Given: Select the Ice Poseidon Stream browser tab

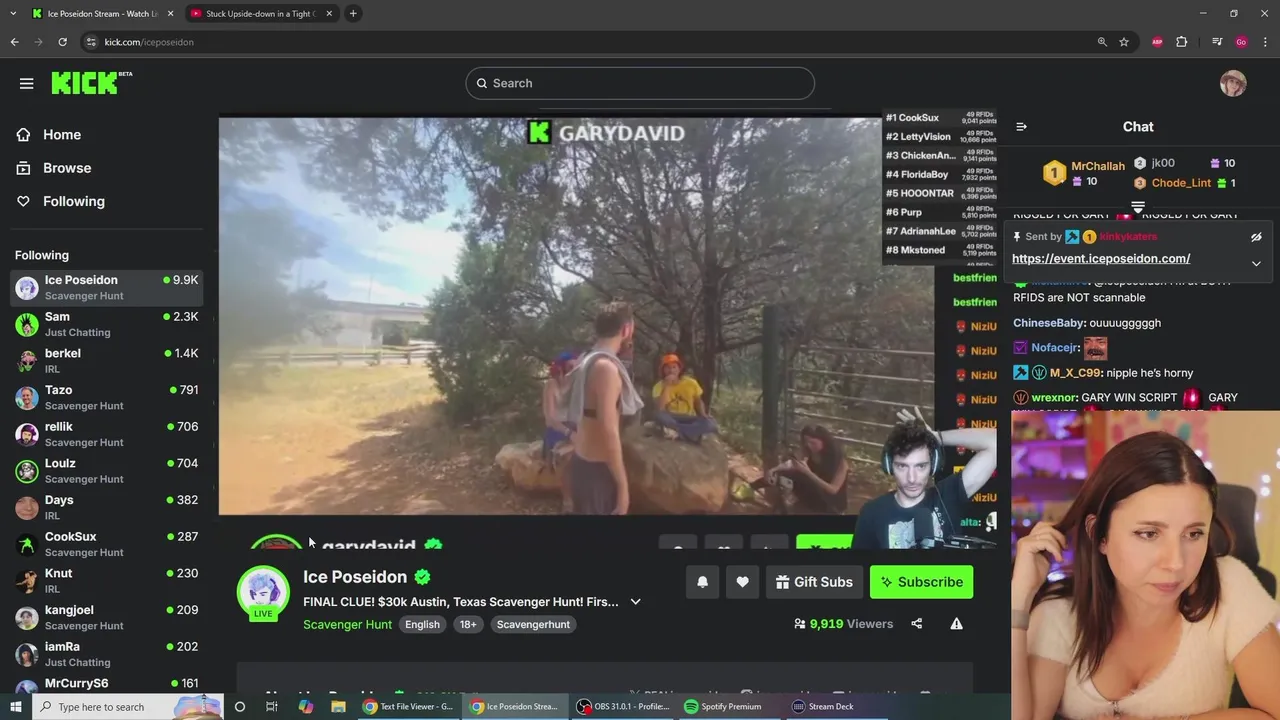Looking at the screenshot, I should (102, 13).
